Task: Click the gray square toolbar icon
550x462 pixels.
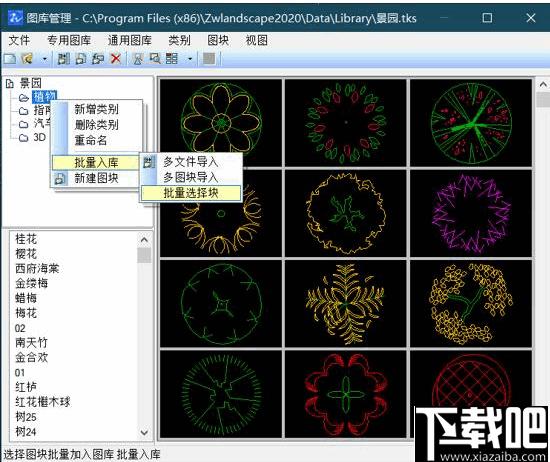Action: point(209,59)
